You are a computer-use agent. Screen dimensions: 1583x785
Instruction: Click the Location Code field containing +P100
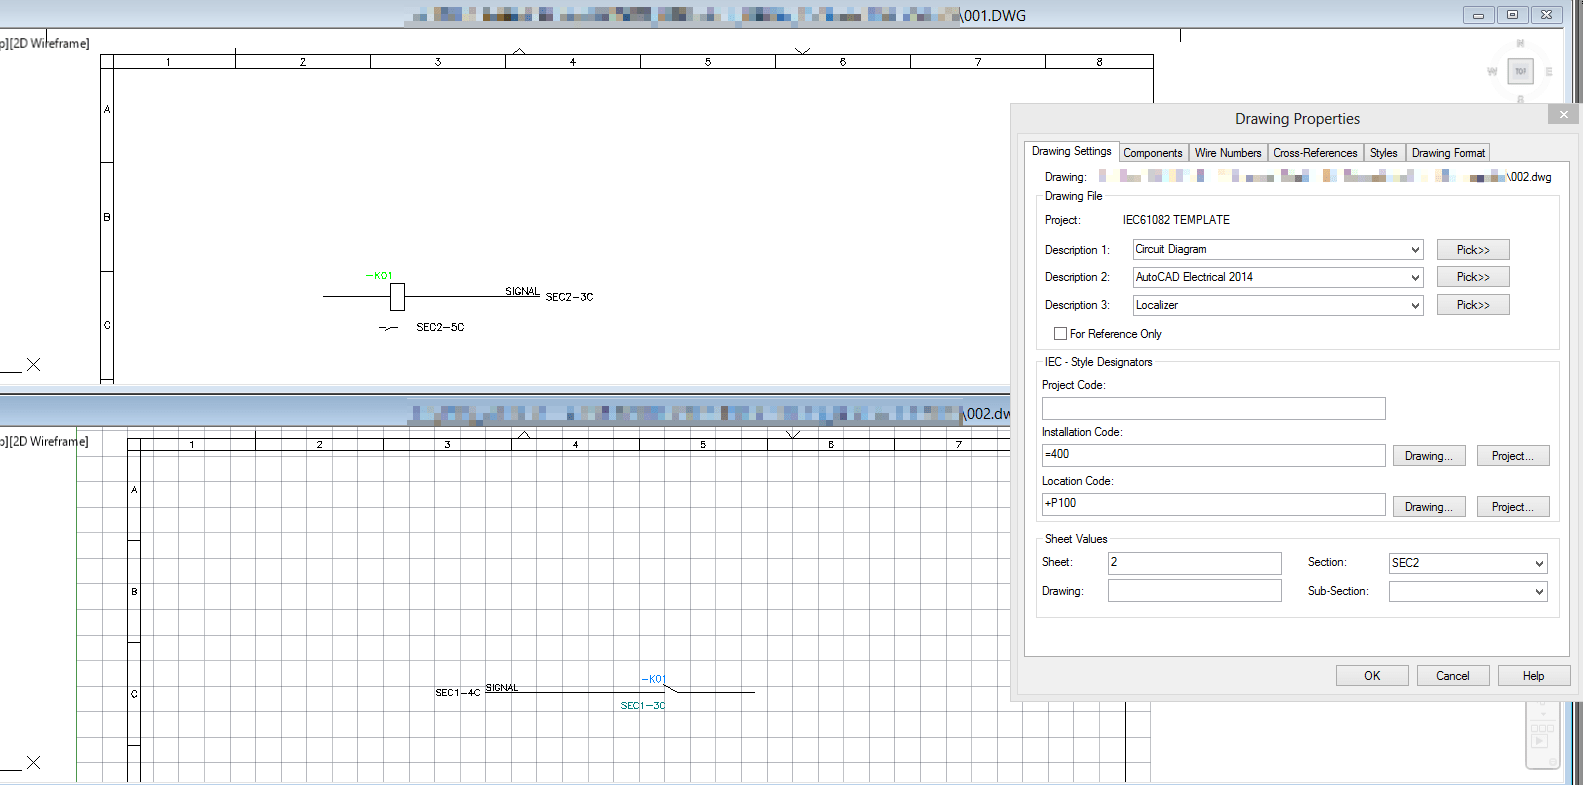1213,504
